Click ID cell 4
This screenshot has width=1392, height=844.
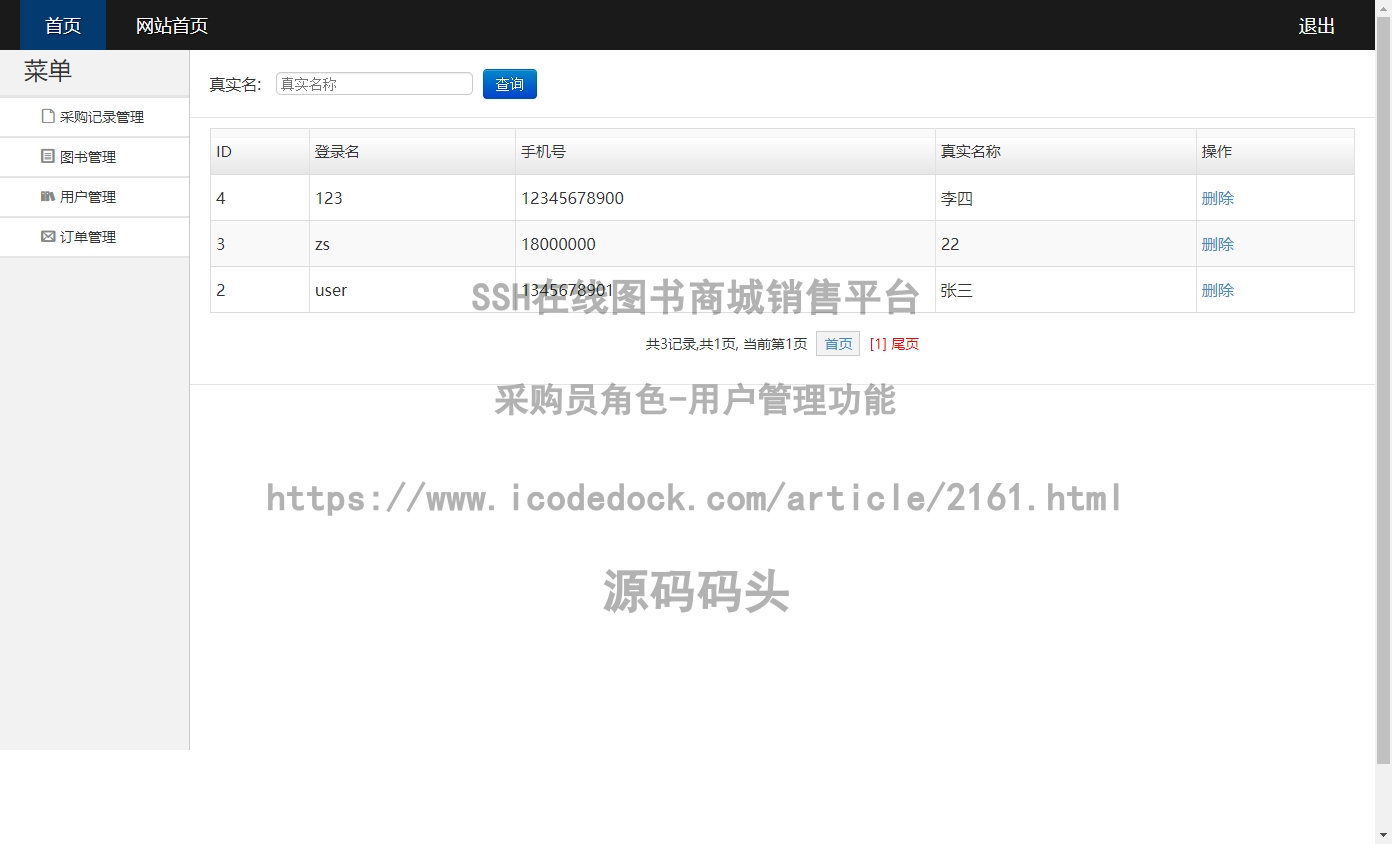pos(260,198)
